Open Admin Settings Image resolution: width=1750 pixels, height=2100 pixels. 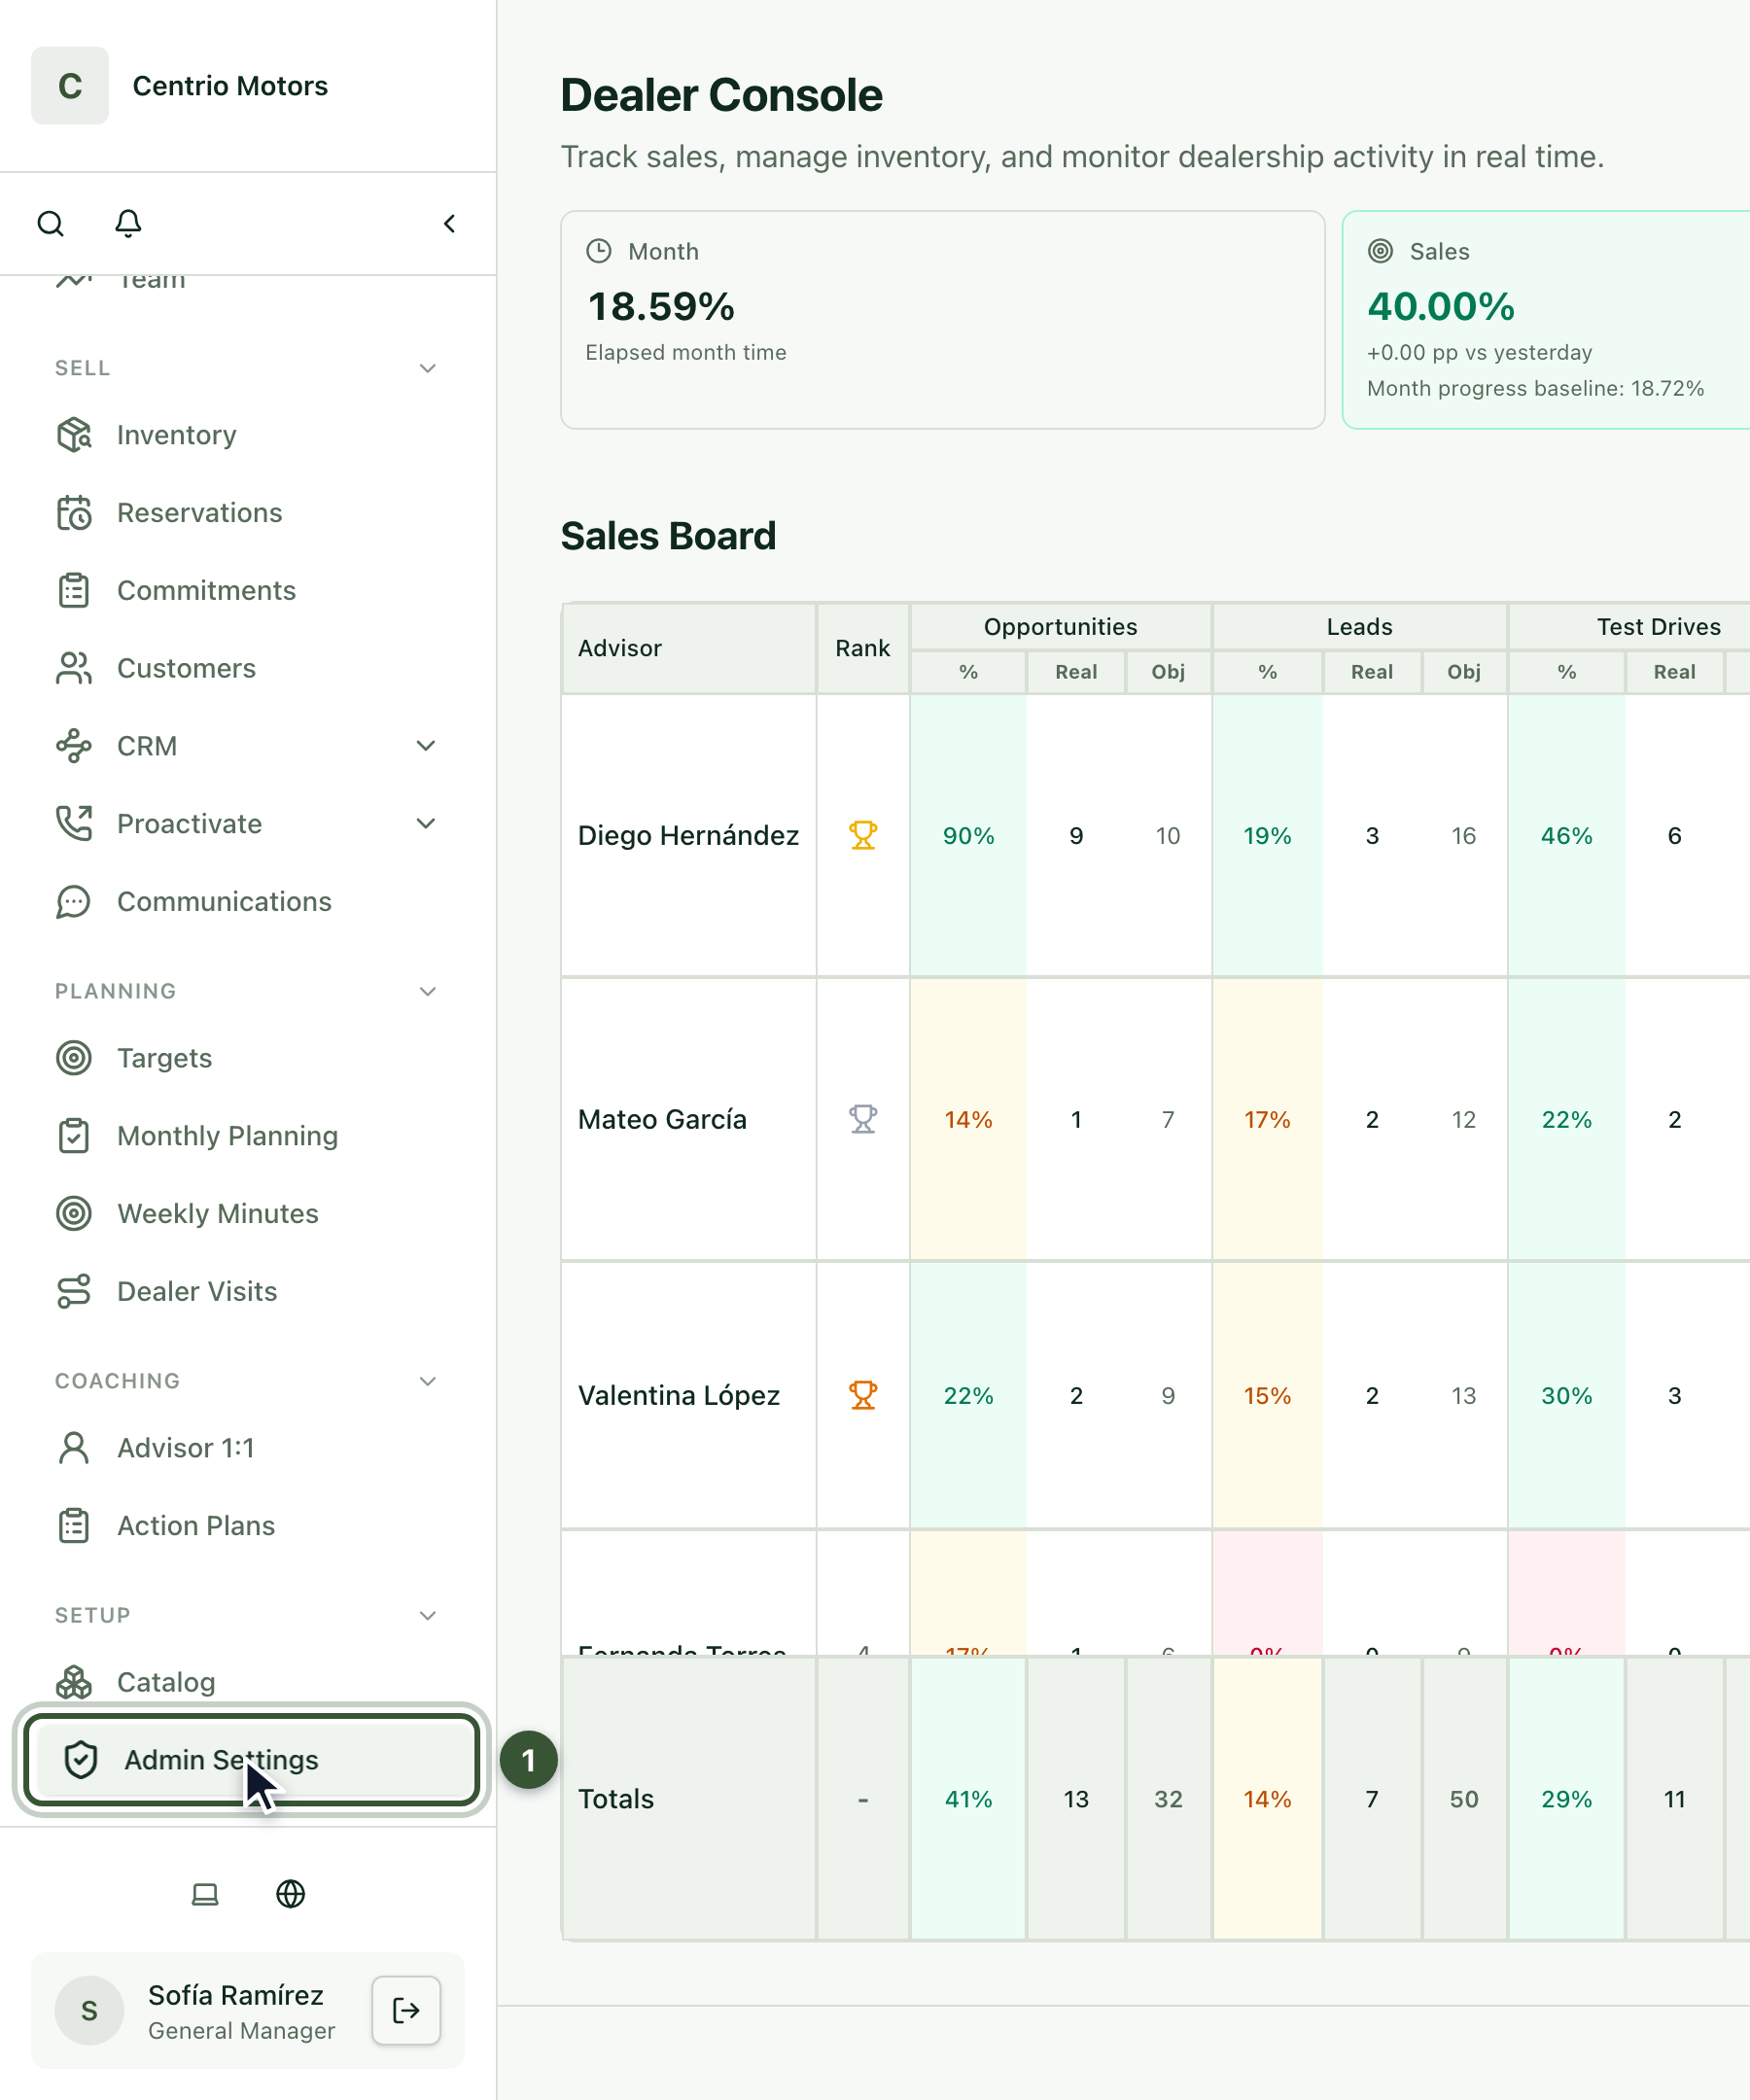251,1760
